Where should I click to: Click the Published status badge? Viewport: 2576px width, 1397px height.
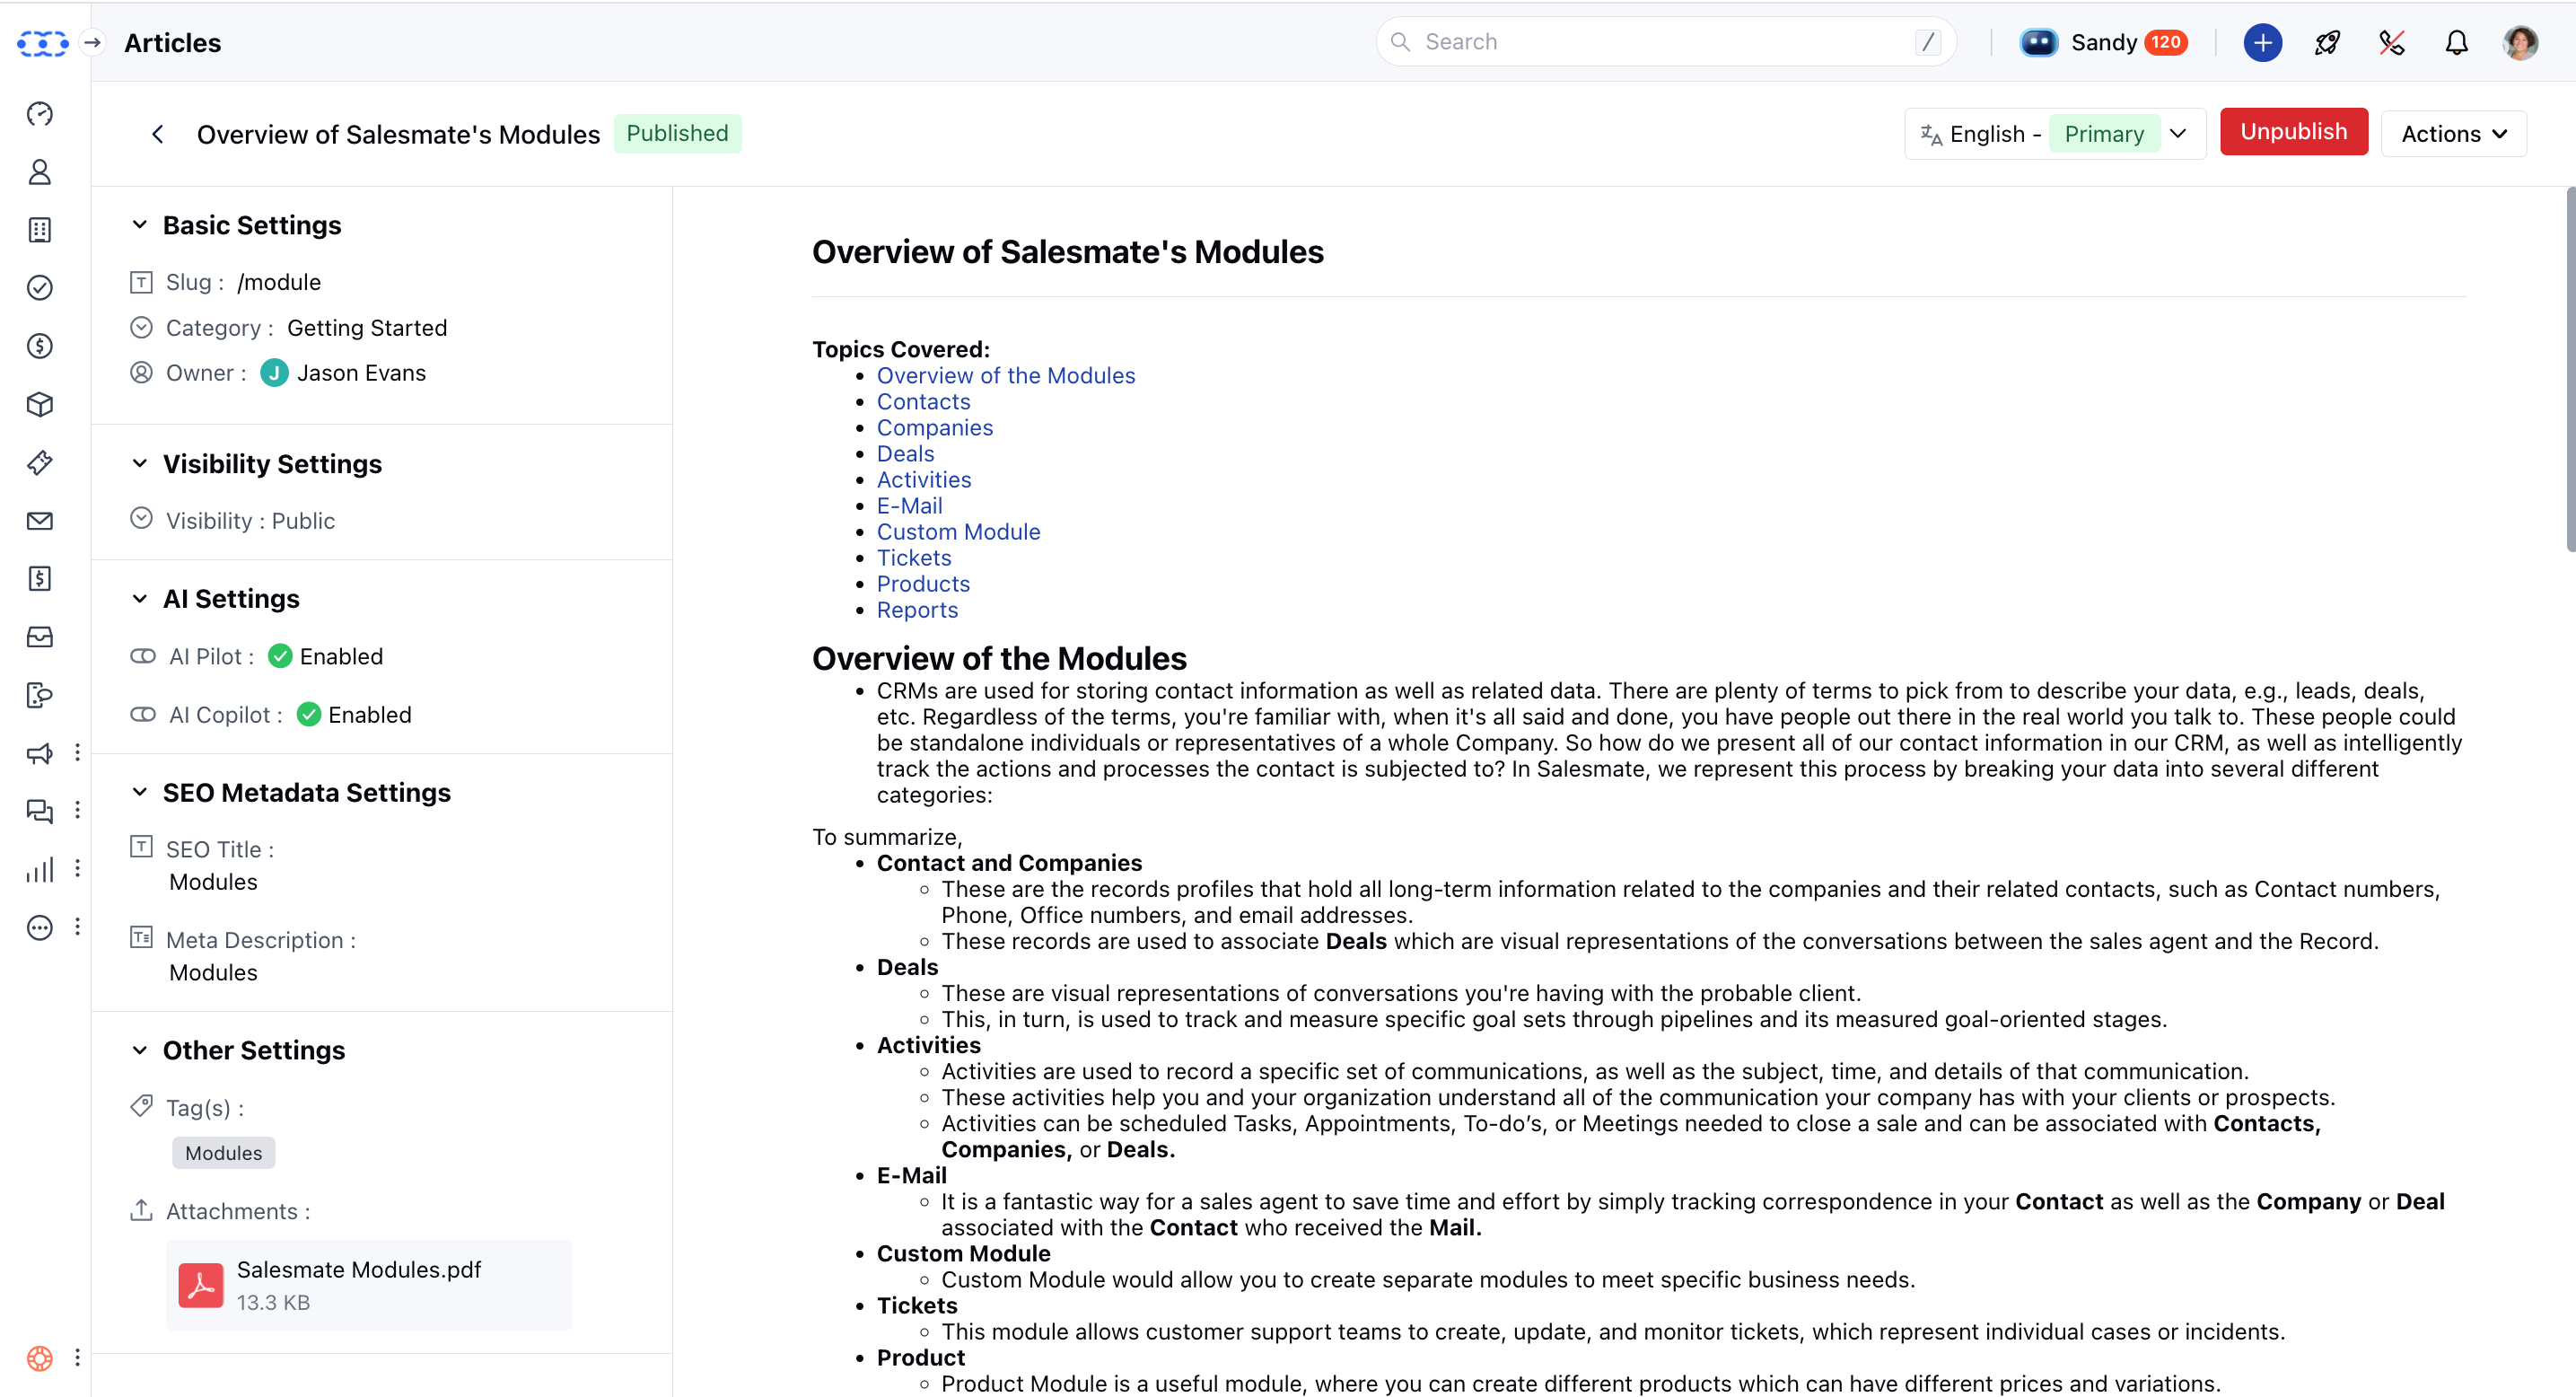[677, 133]
